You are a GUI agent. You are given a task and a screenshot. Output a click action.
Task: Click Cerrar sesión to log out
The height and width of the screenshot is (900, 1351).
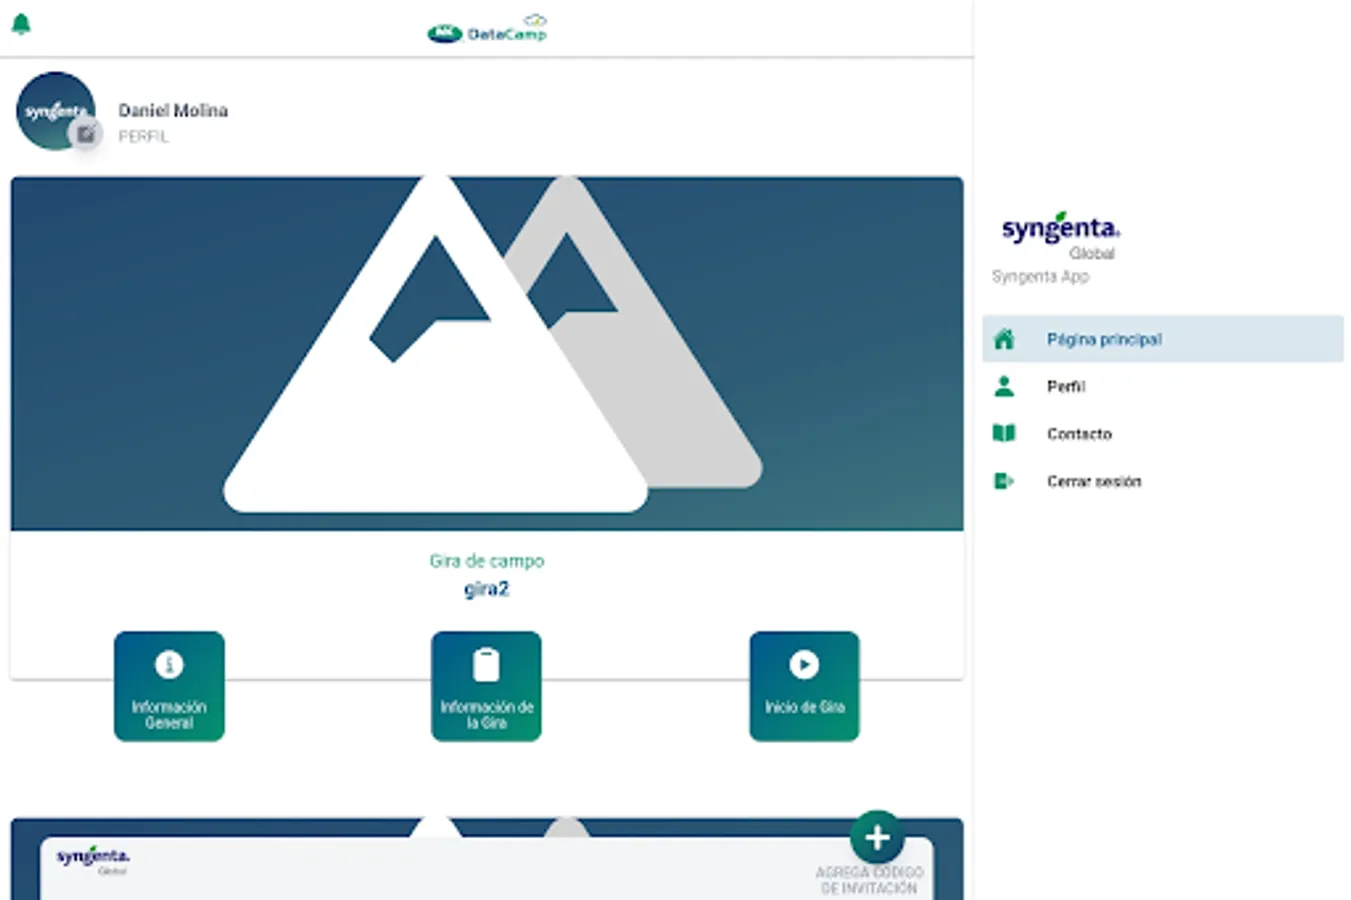(1094, 481)
